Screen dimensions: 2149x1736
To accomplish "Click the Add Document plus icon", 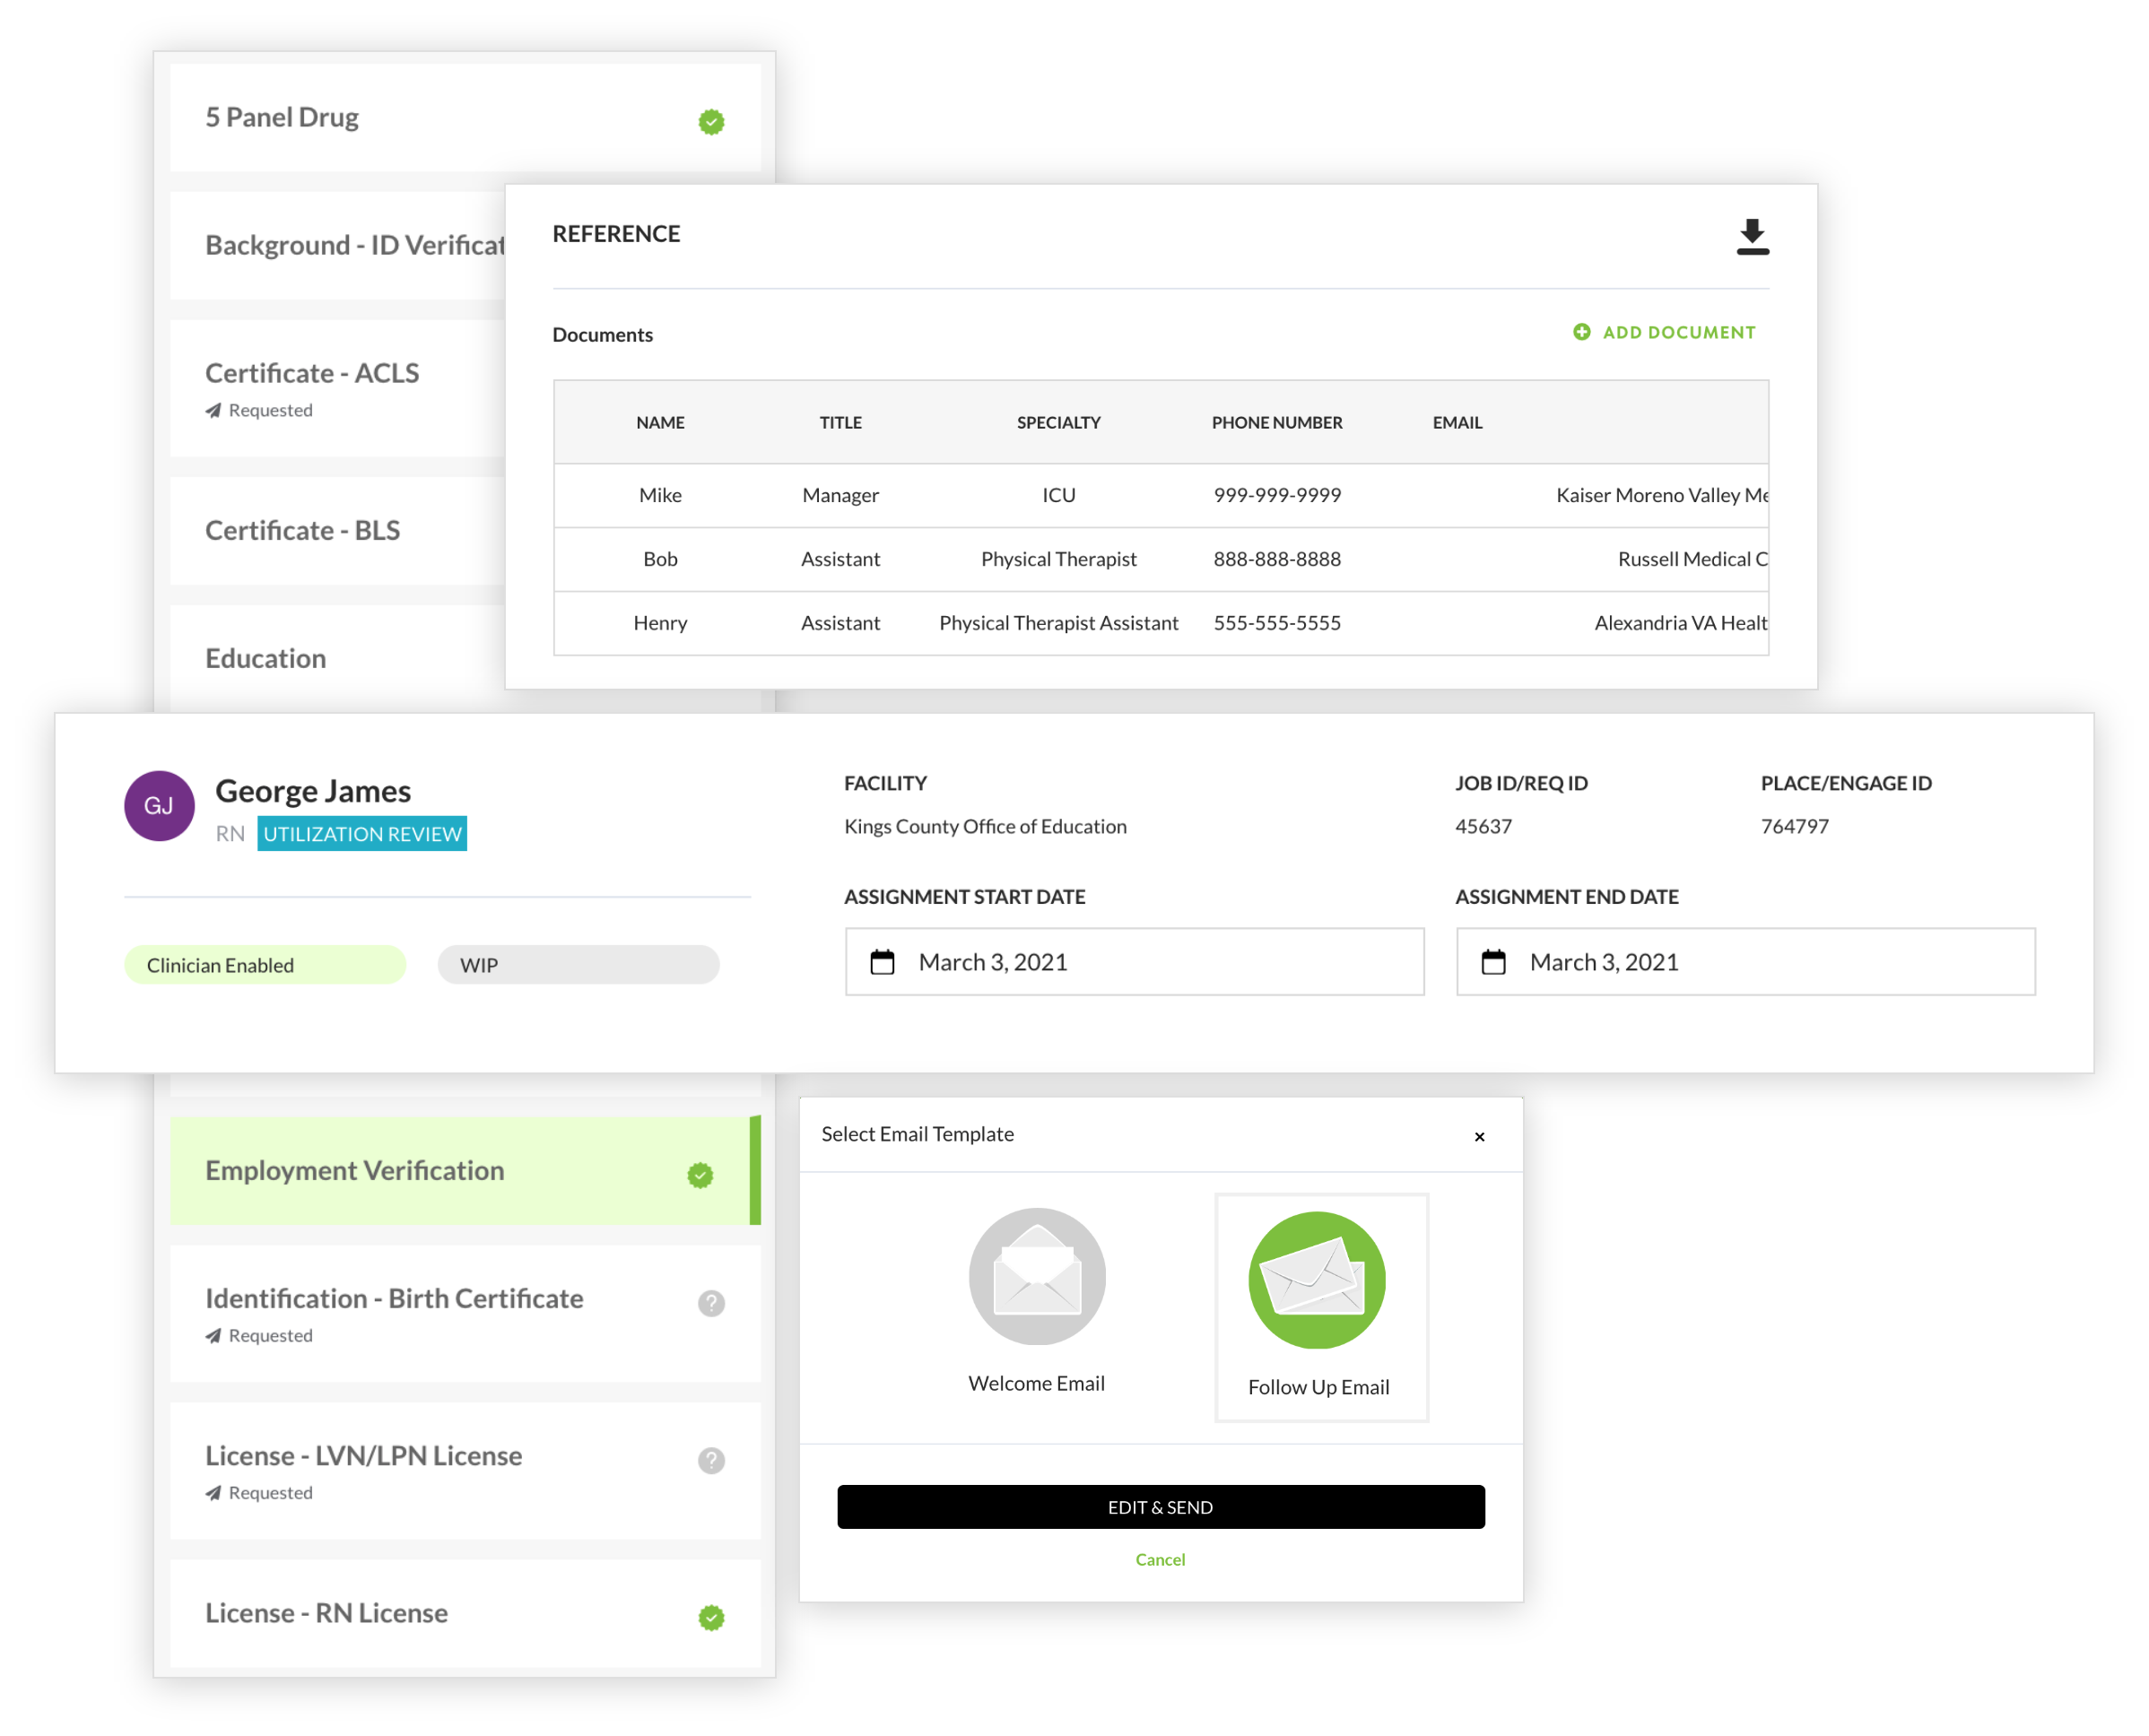I will click(x=1581, y=332).
